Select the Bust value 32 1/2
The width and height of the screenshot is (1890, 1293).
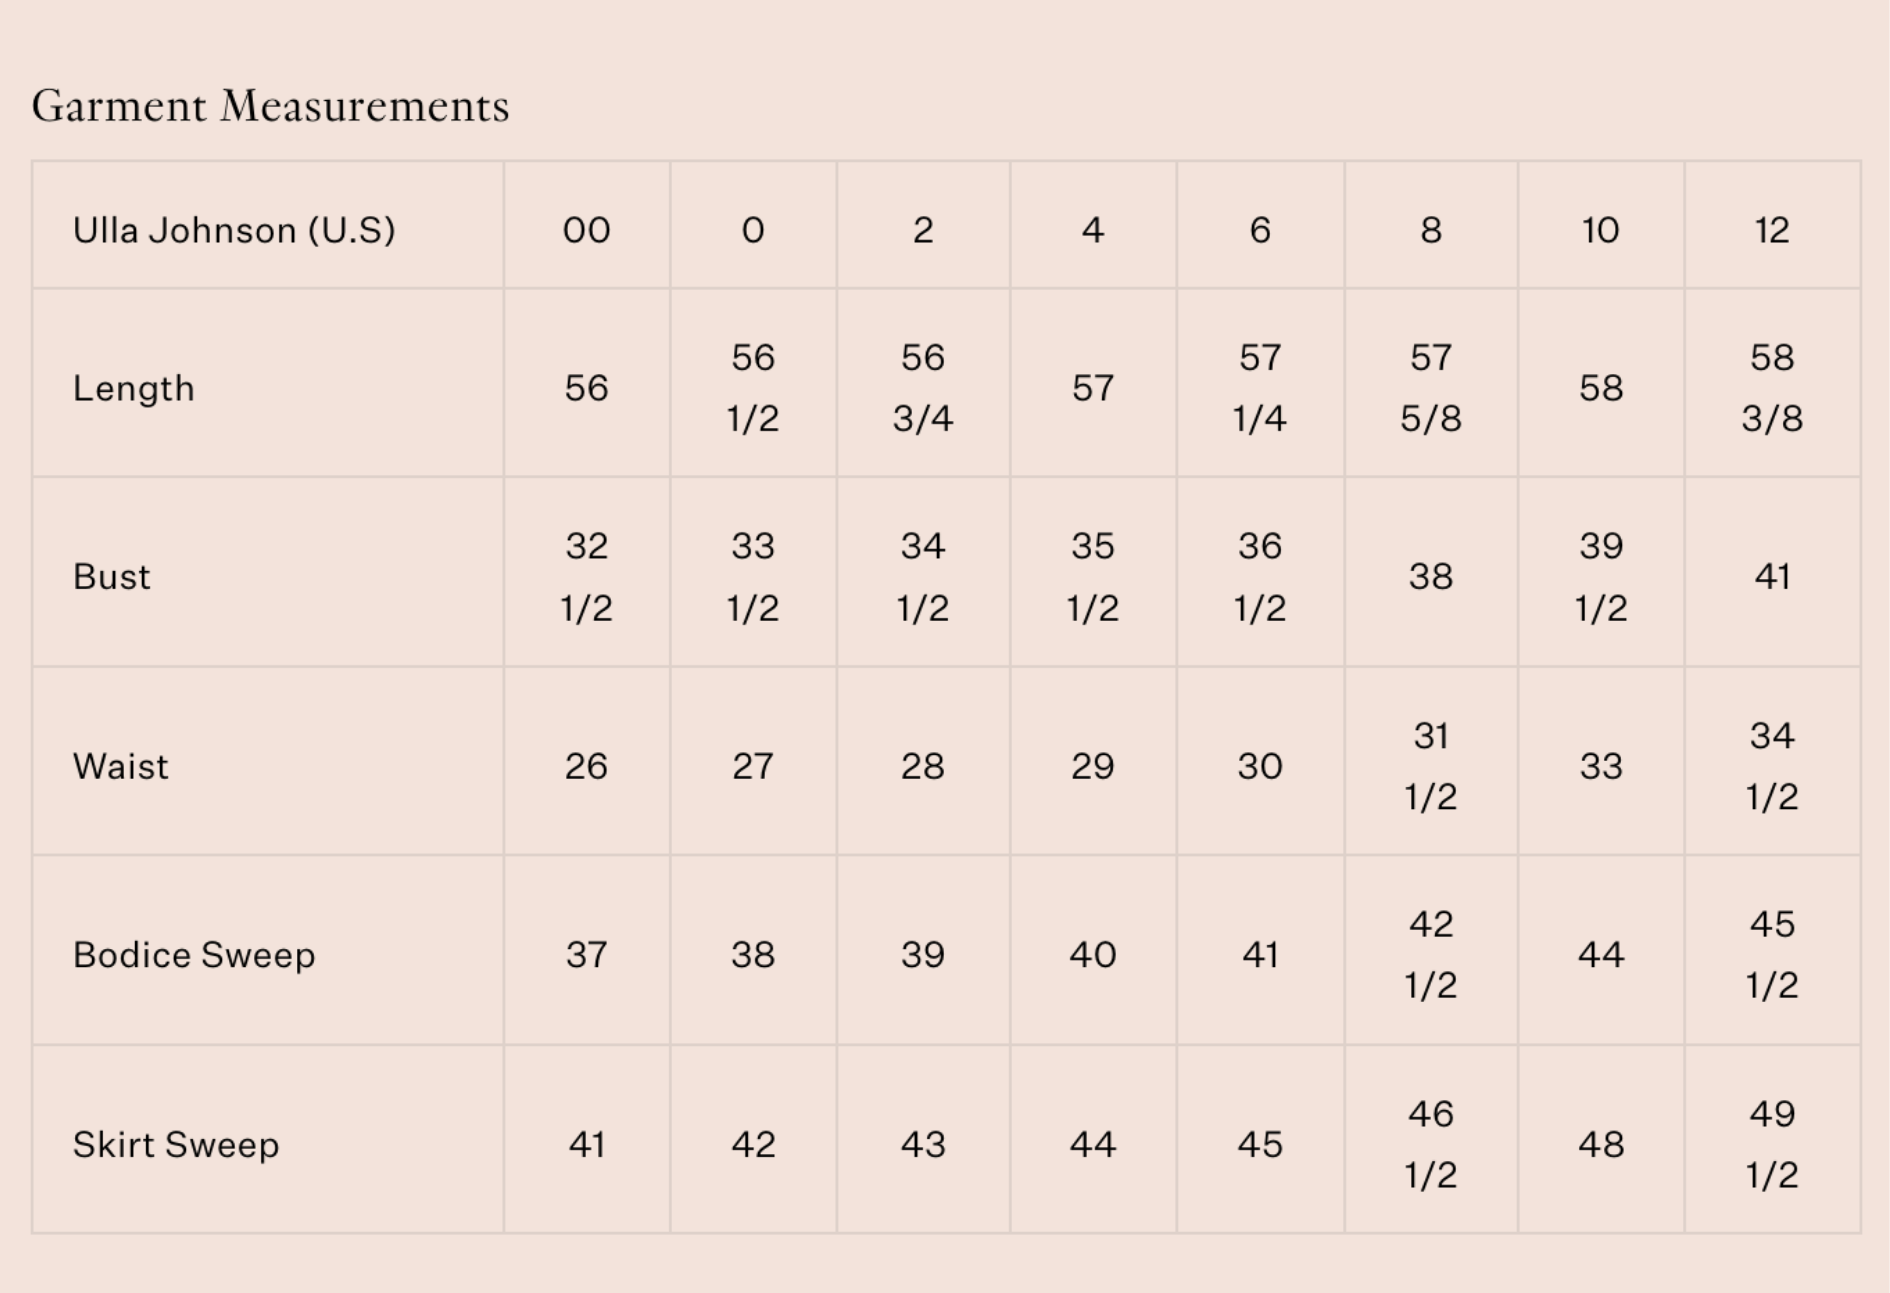pyautogui.click(x=586, y=577)
